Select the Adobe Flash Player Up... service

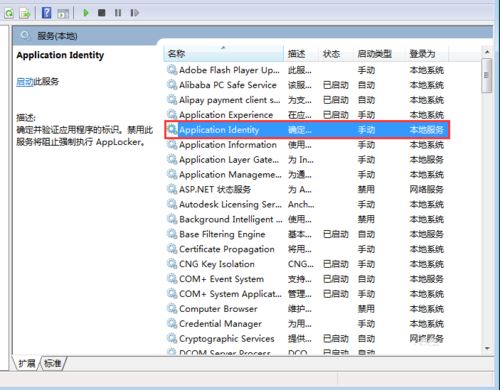pos(307,70)
